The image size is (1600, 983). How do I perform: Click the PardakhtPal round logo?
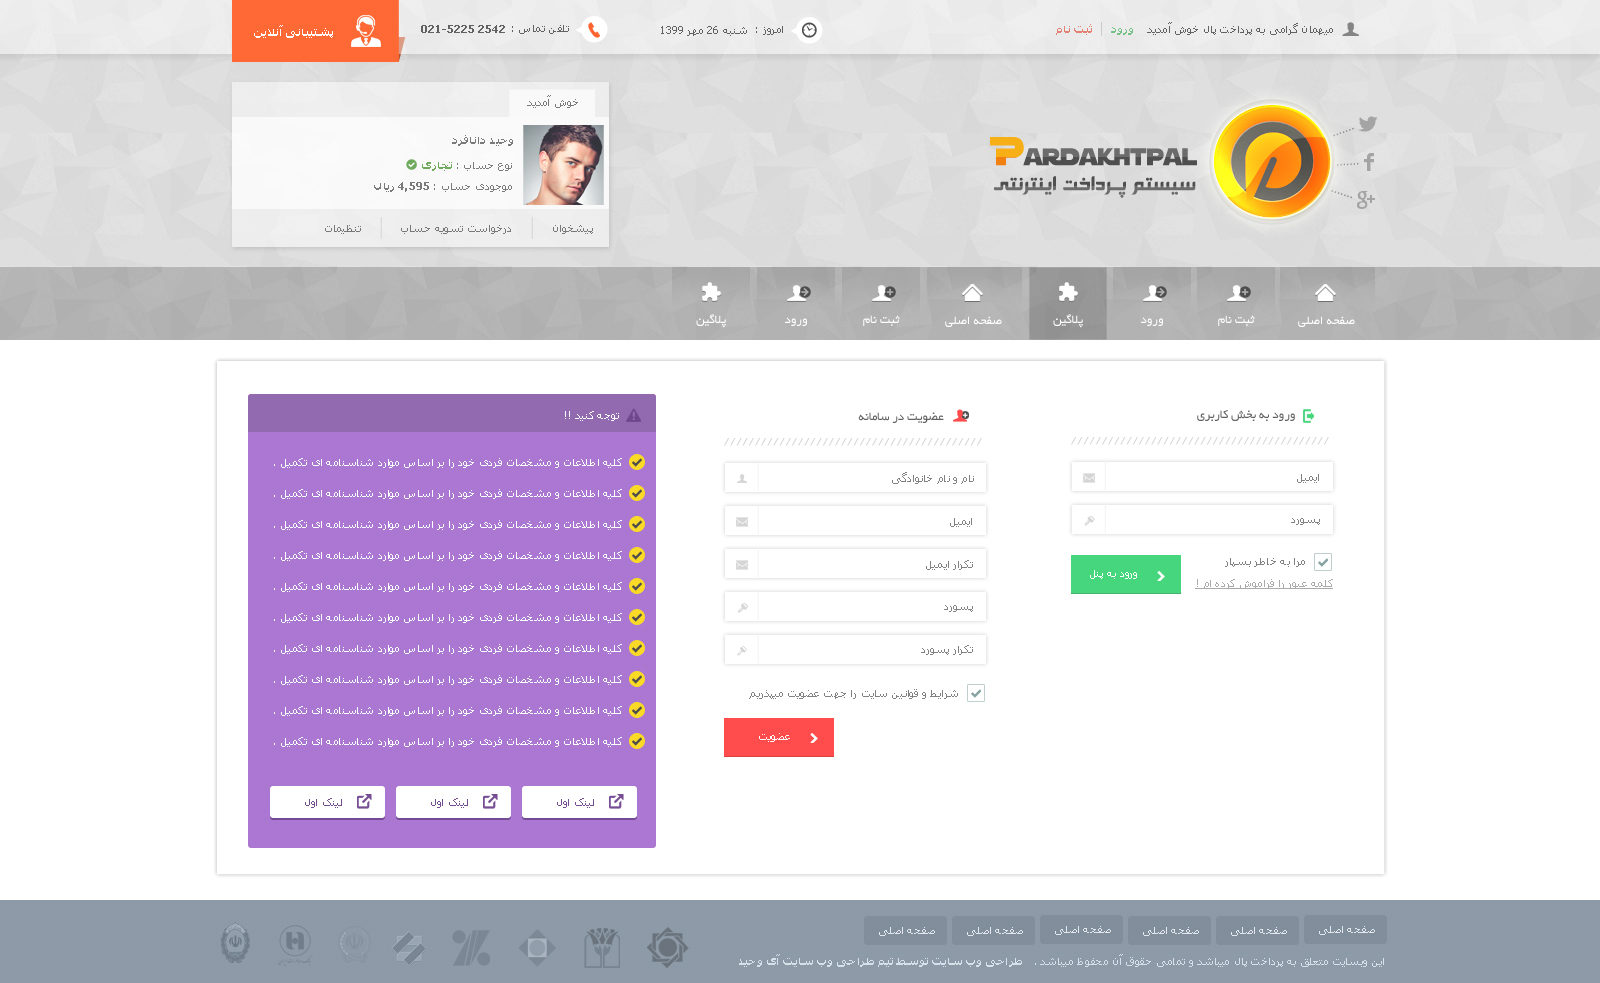(x=1270, y=161)
